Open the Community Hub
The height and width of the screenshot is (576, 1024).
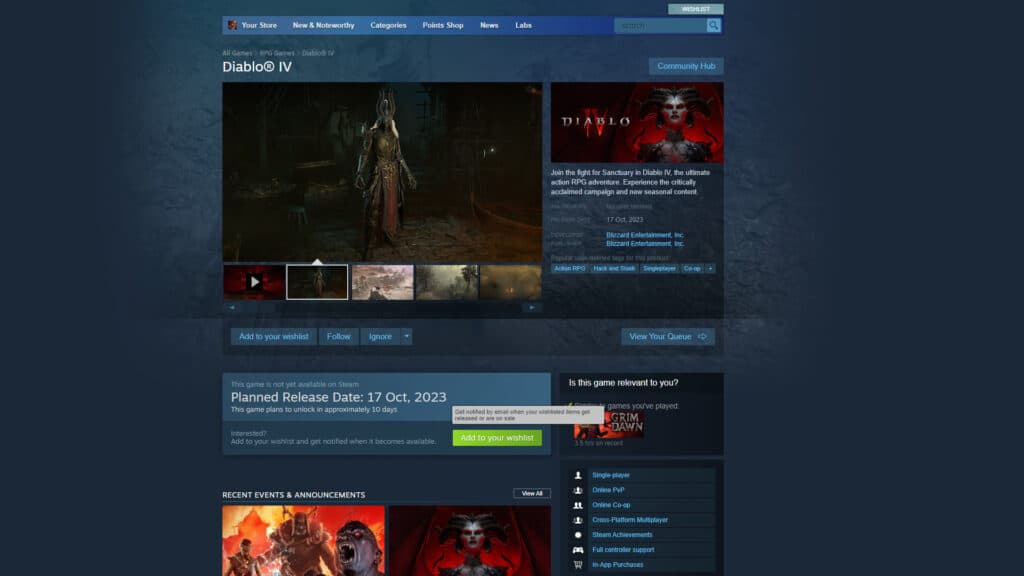click(686, 65)
